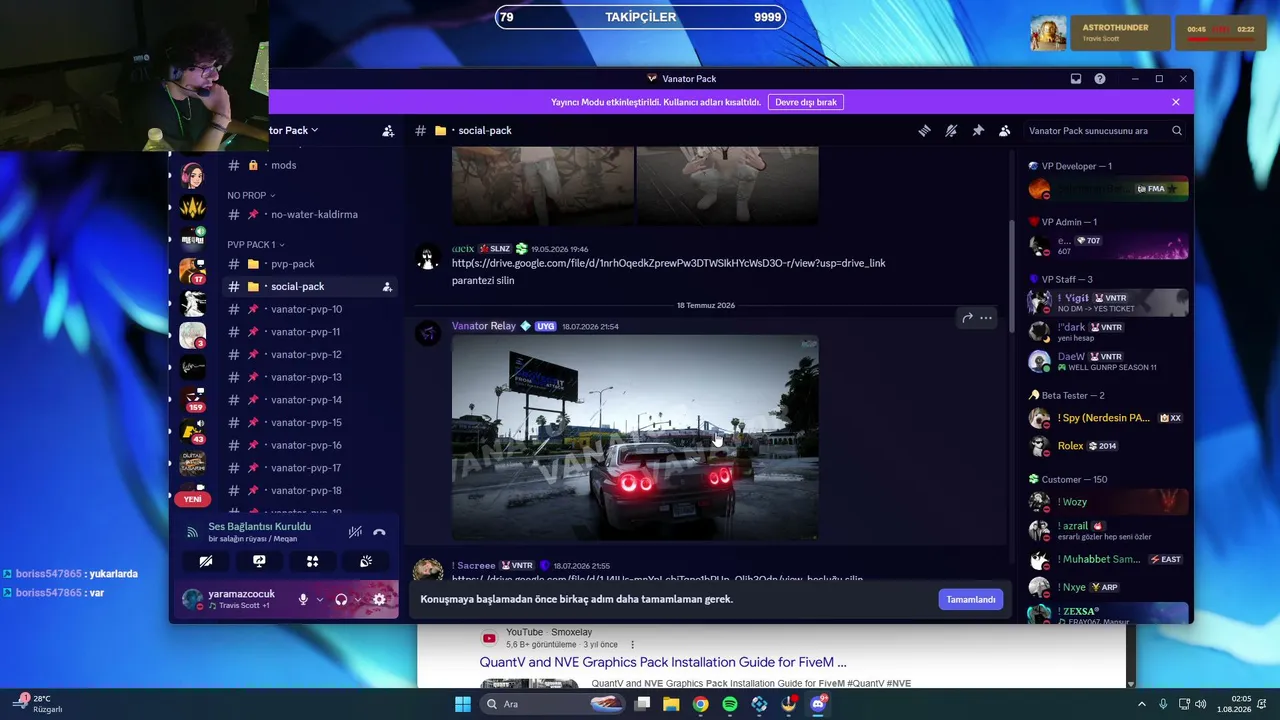Image resolution: width=1280 pixels, height=720 pixels.
Task: Open Windows Start menu
Action: point(462,704)
